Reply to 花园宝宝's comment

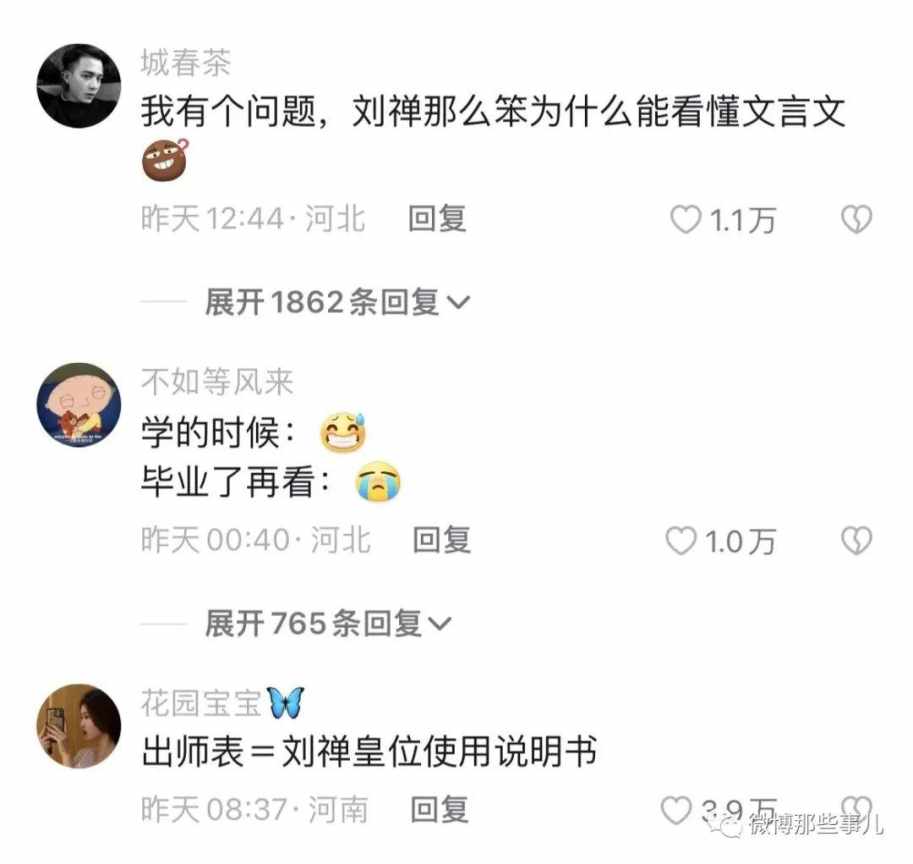439,810
